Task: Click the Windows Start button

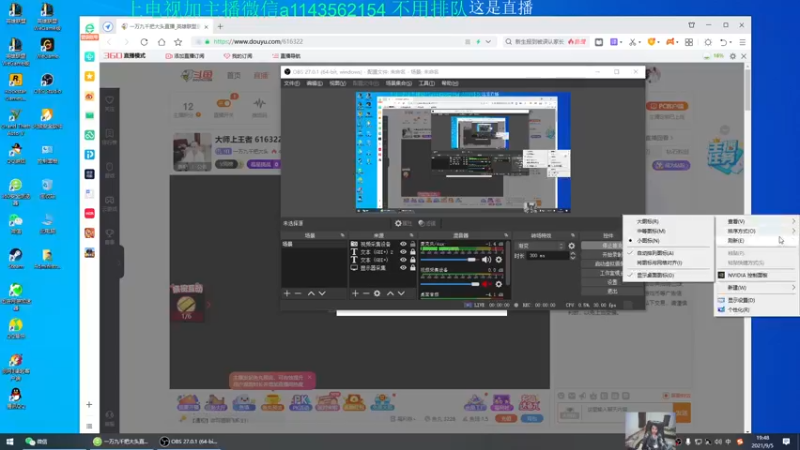Action: click(x=9, y=441)
